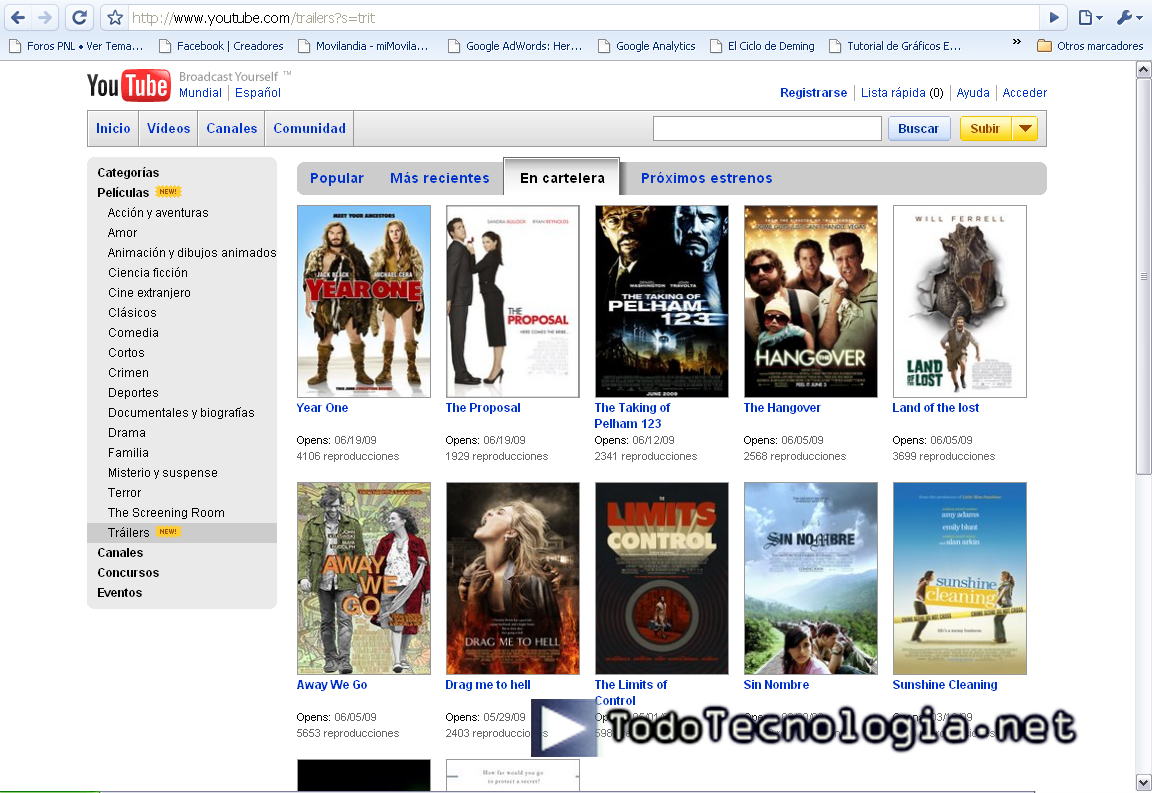Click the browser back arrow

(x=18, y=17)
